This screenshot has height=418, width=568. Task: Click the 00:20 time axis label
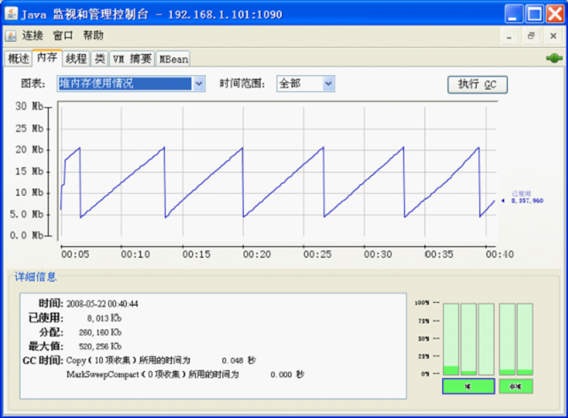pos(257,254)
